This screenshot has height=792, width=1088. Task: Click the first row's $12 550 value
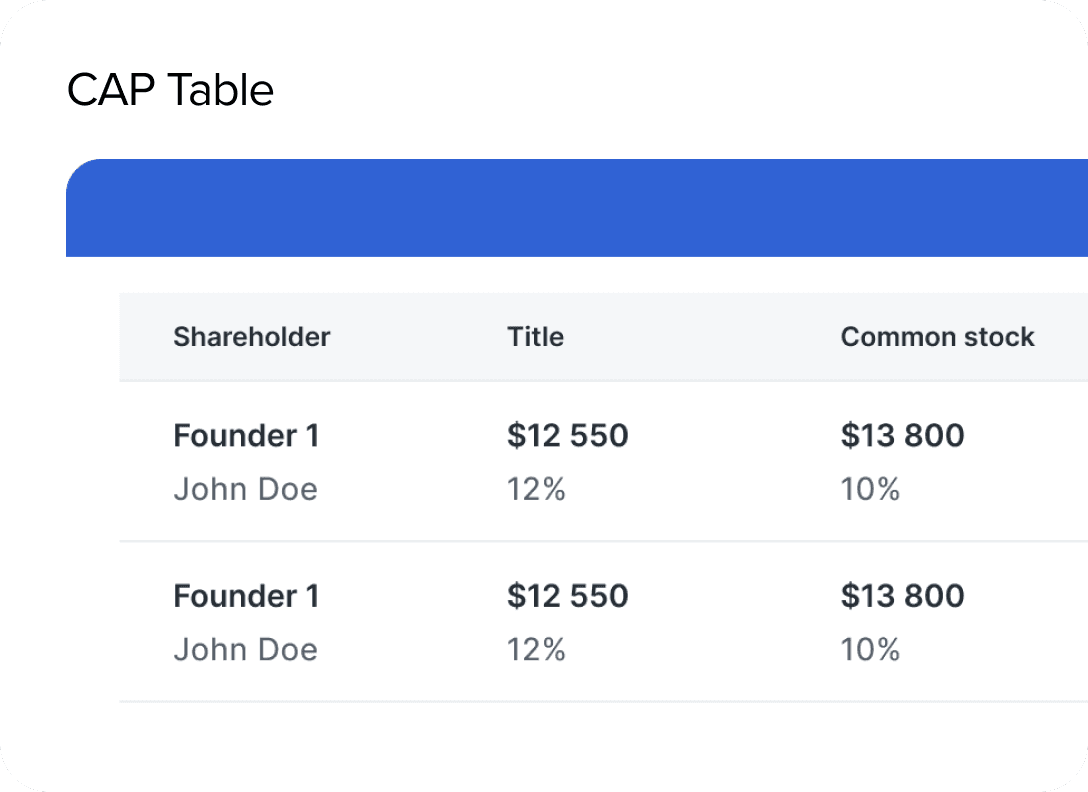pos(567,436)
